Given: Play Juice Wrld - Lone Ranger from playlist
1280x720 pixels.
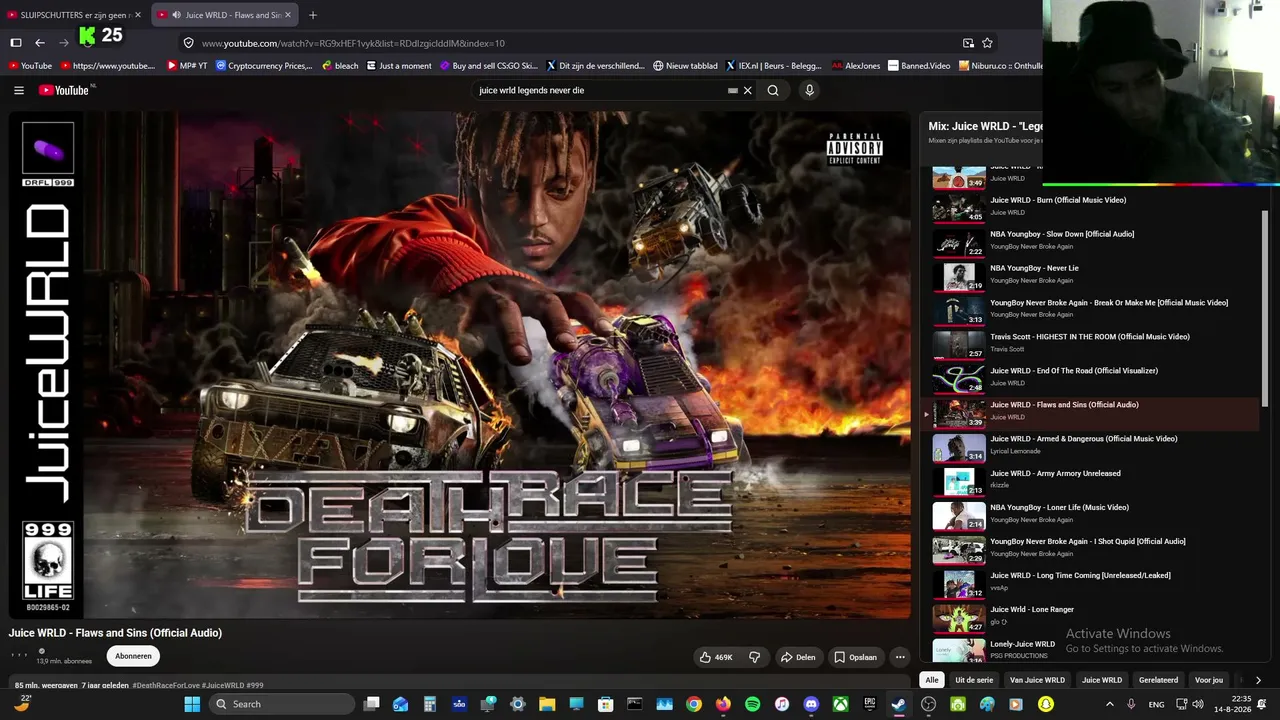Looking at the screenshot, I should tap(1093, 616).
